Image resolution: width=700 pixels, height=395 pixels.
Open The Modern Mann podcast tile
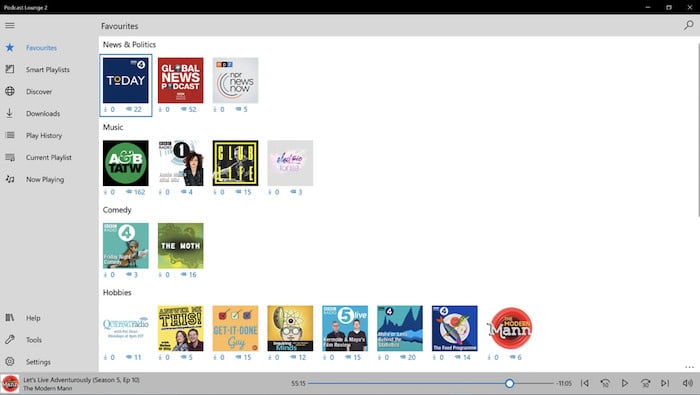(x=509, y=328)
